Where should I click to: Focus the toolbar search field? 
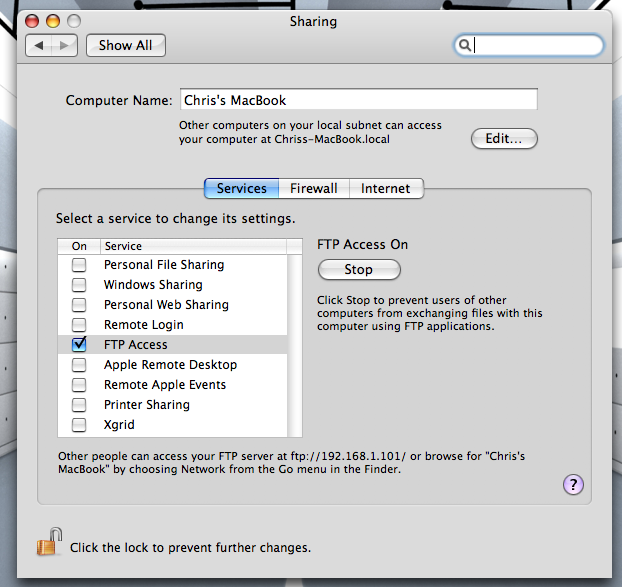click(x=528, y=45)
